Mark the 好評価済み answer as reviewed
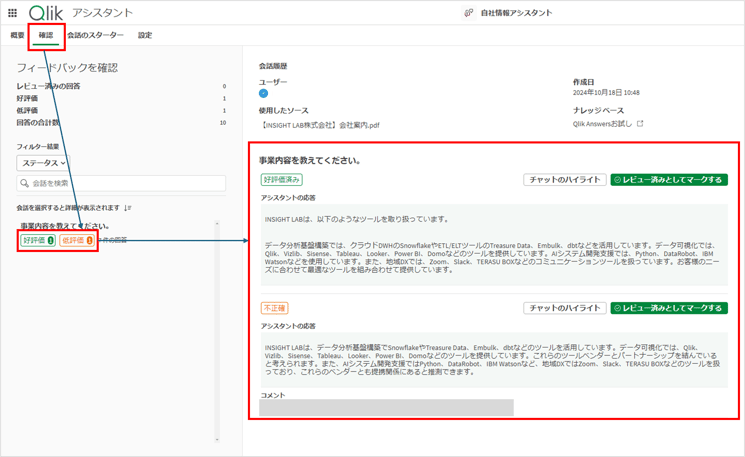The width and height of the screenshot is (745, 457). click(x=669, y=180)
